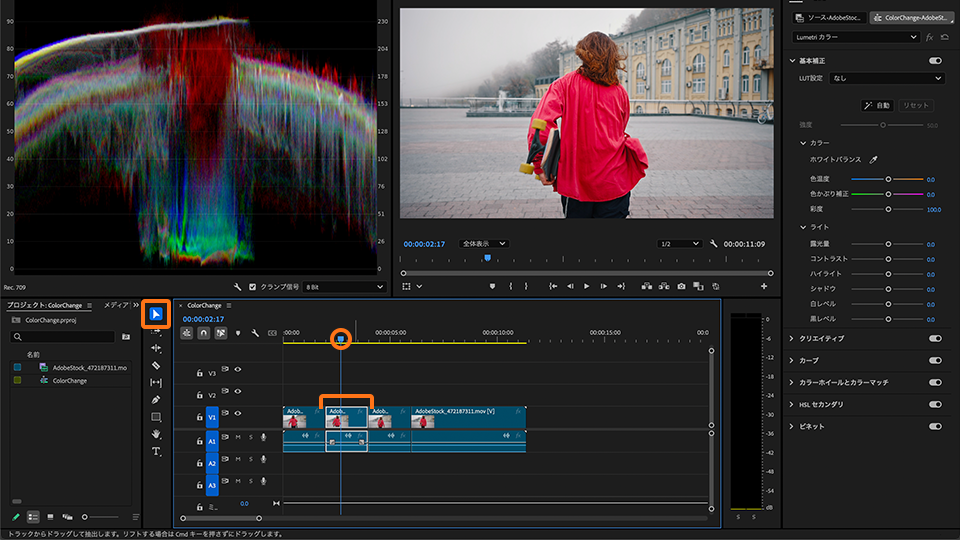
Task: Select the Hand tool
Action: click(x=156, y=434)
